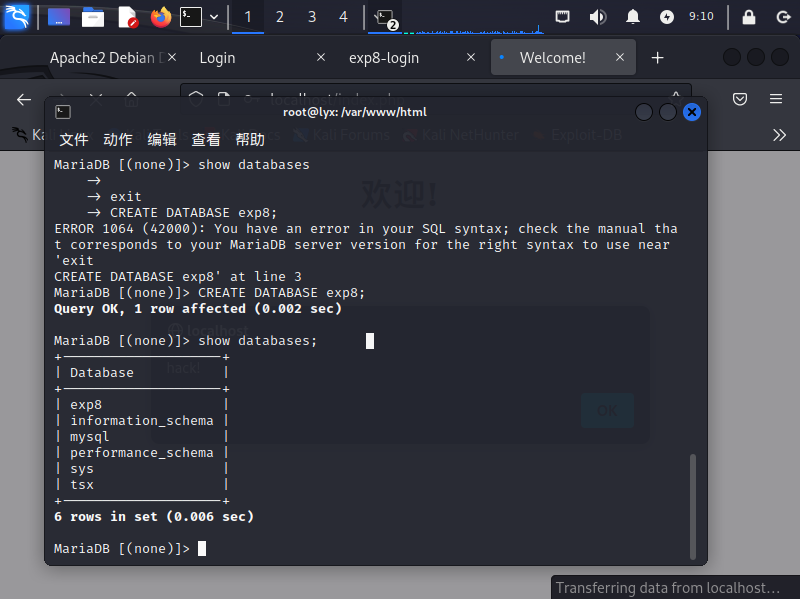800x599 pixels.
Task: Lock the screen with the padlock icon
Action: tap(748, 17)
